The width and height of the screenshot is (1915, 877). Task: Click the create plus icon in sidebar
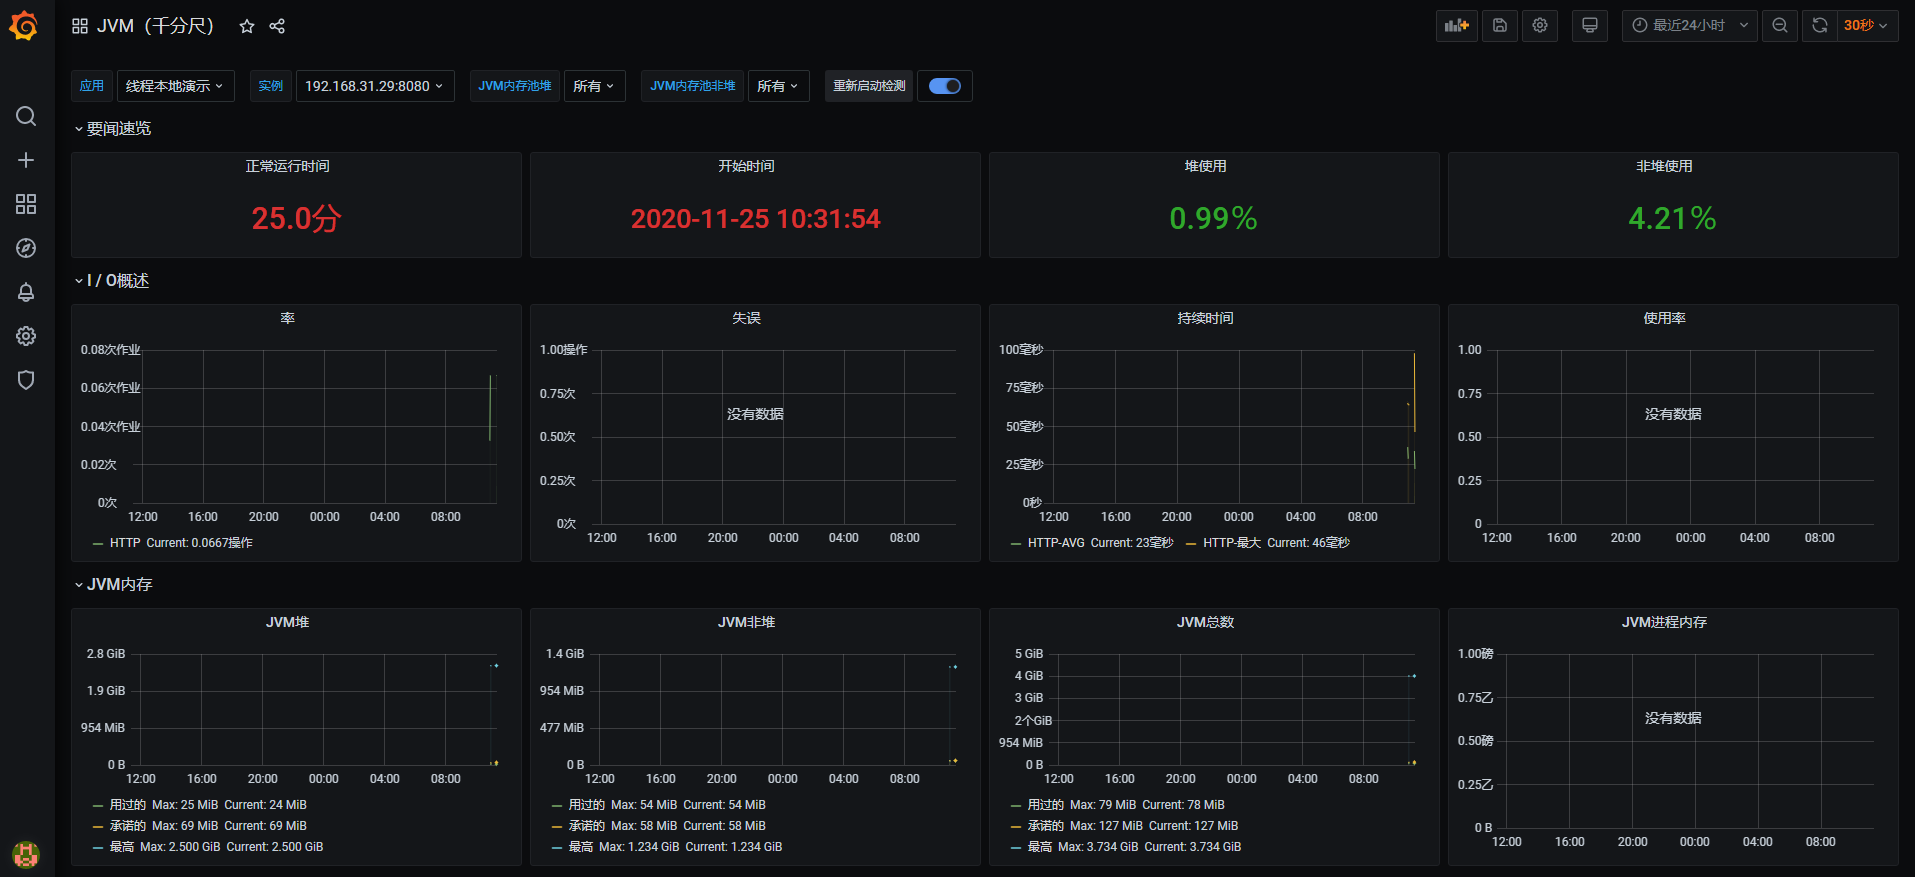pyautogui.click(x=26, y=160)
